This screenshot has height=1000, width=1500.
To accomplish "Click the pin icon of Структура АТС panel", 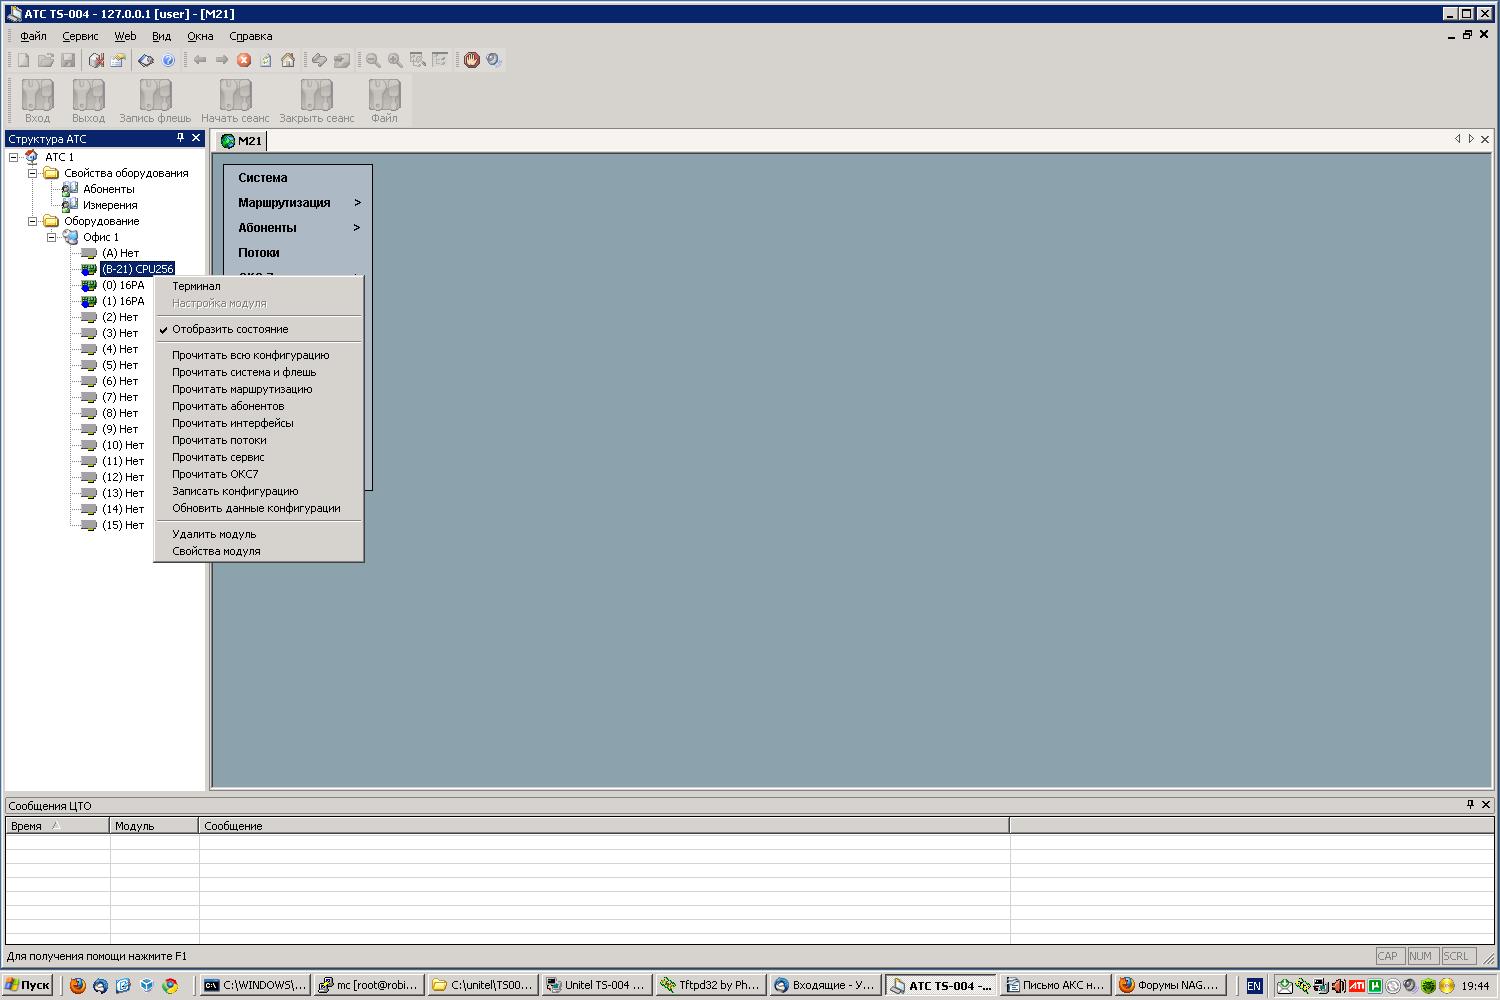I will click(x=181, y=138).
